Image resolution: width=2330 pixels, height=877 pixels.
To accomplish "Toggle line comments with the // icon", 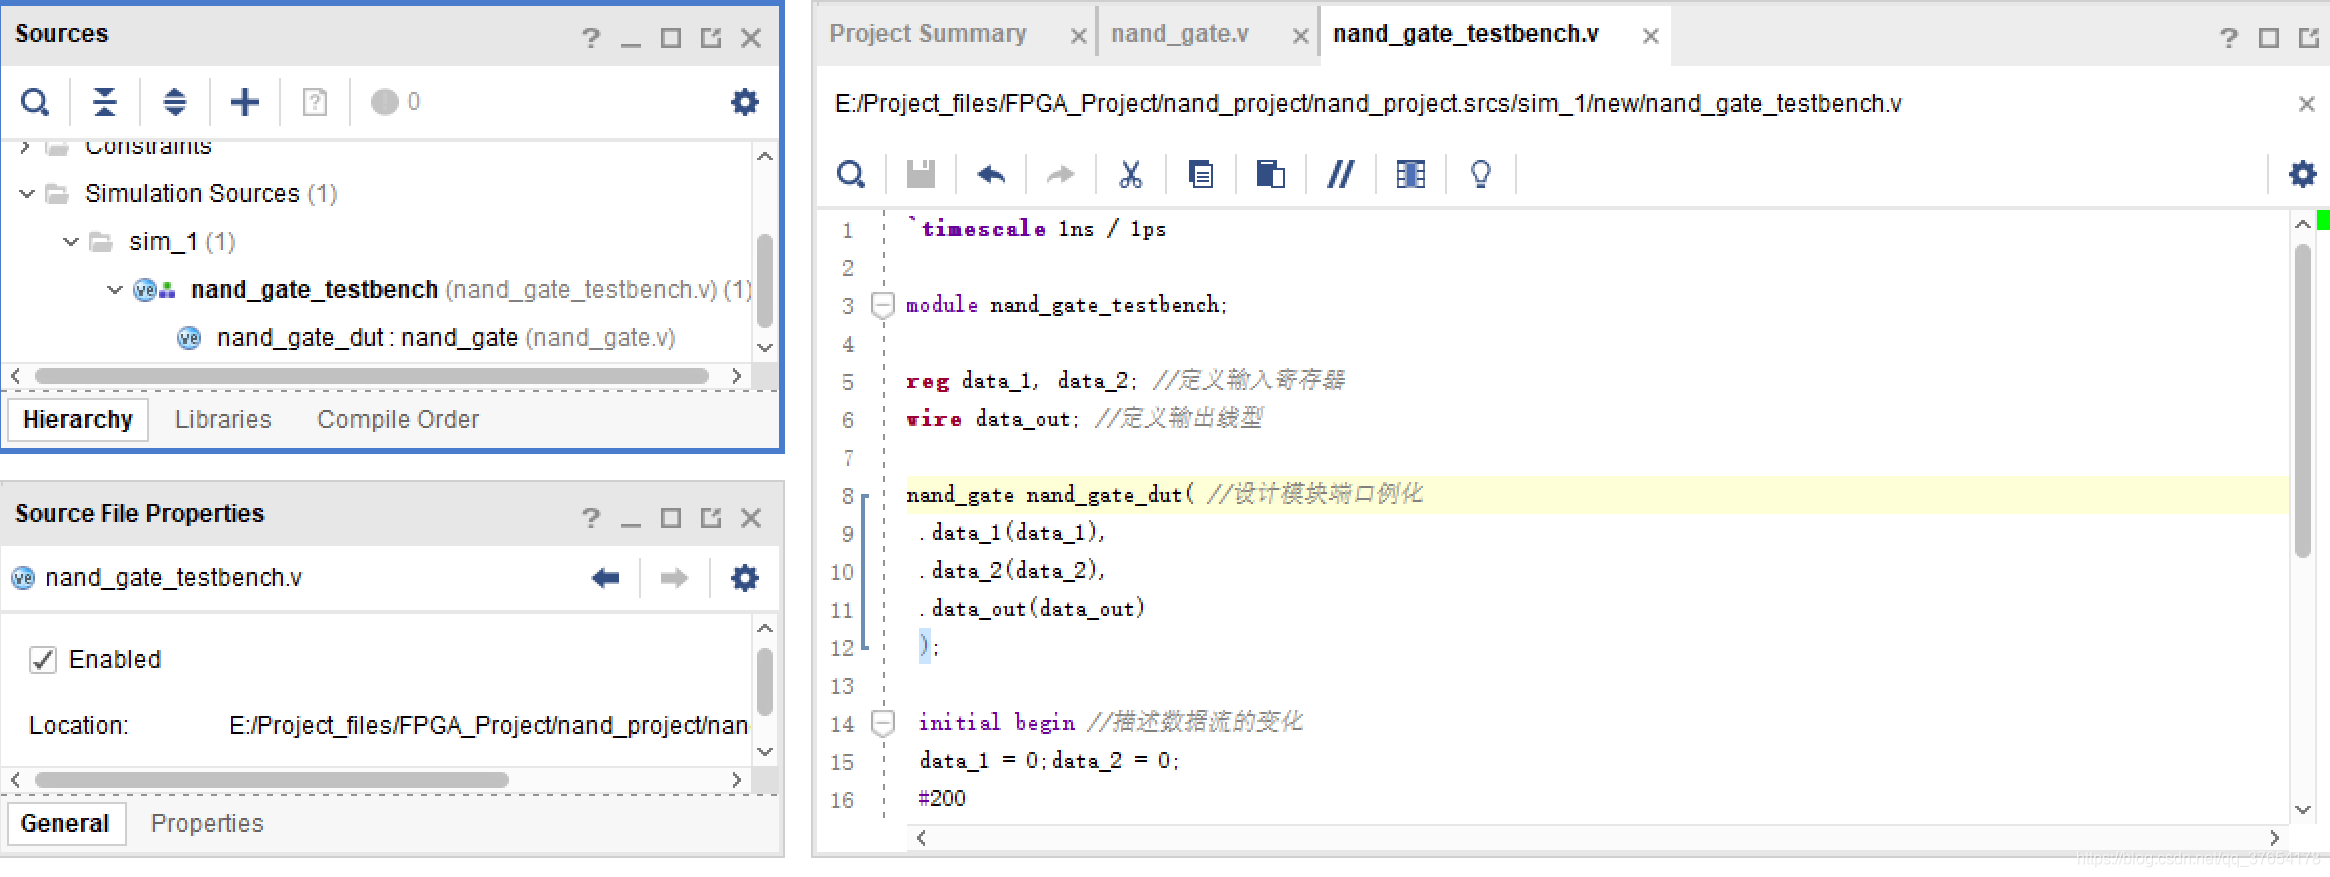I will click(1340, 174).
